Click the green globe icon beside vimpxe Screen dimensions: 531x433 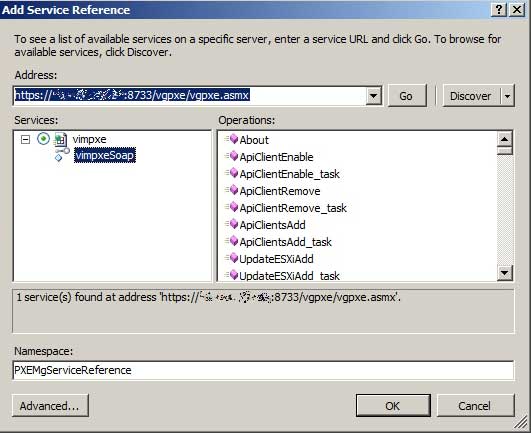[x=43, y=138]
